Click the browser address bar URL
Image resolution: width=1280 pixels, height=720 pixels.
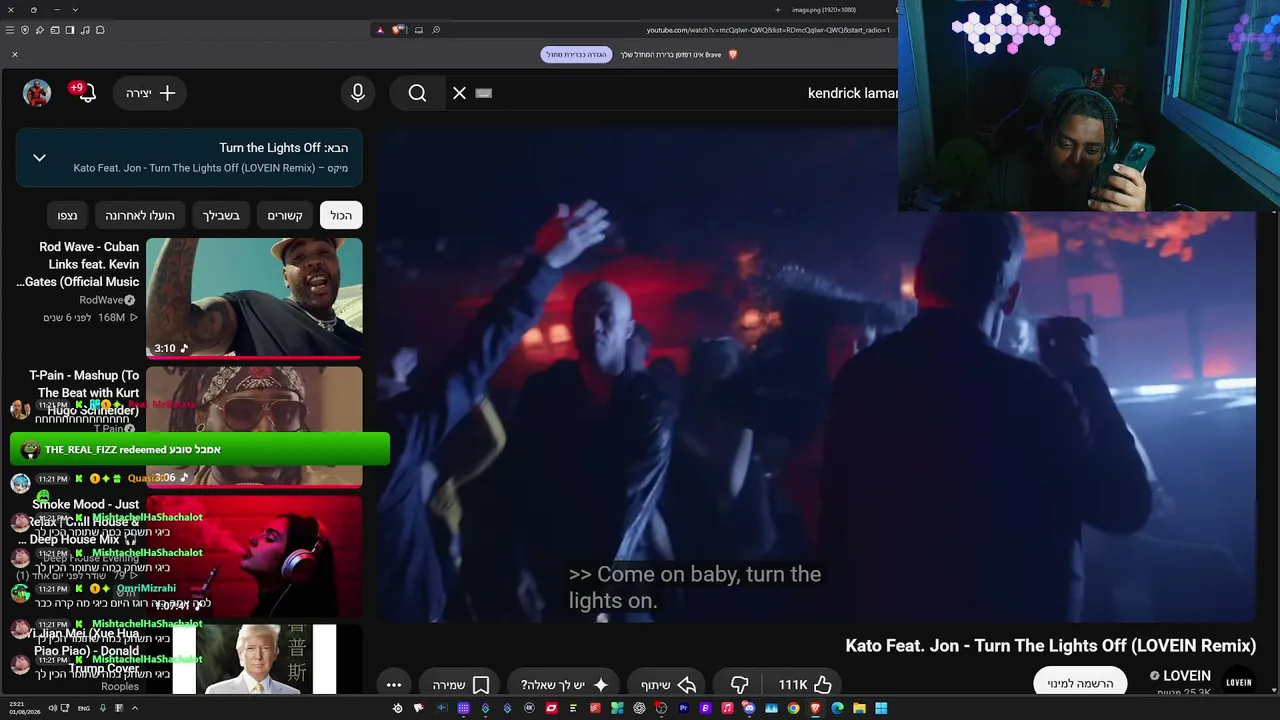[x=767, y=30]
